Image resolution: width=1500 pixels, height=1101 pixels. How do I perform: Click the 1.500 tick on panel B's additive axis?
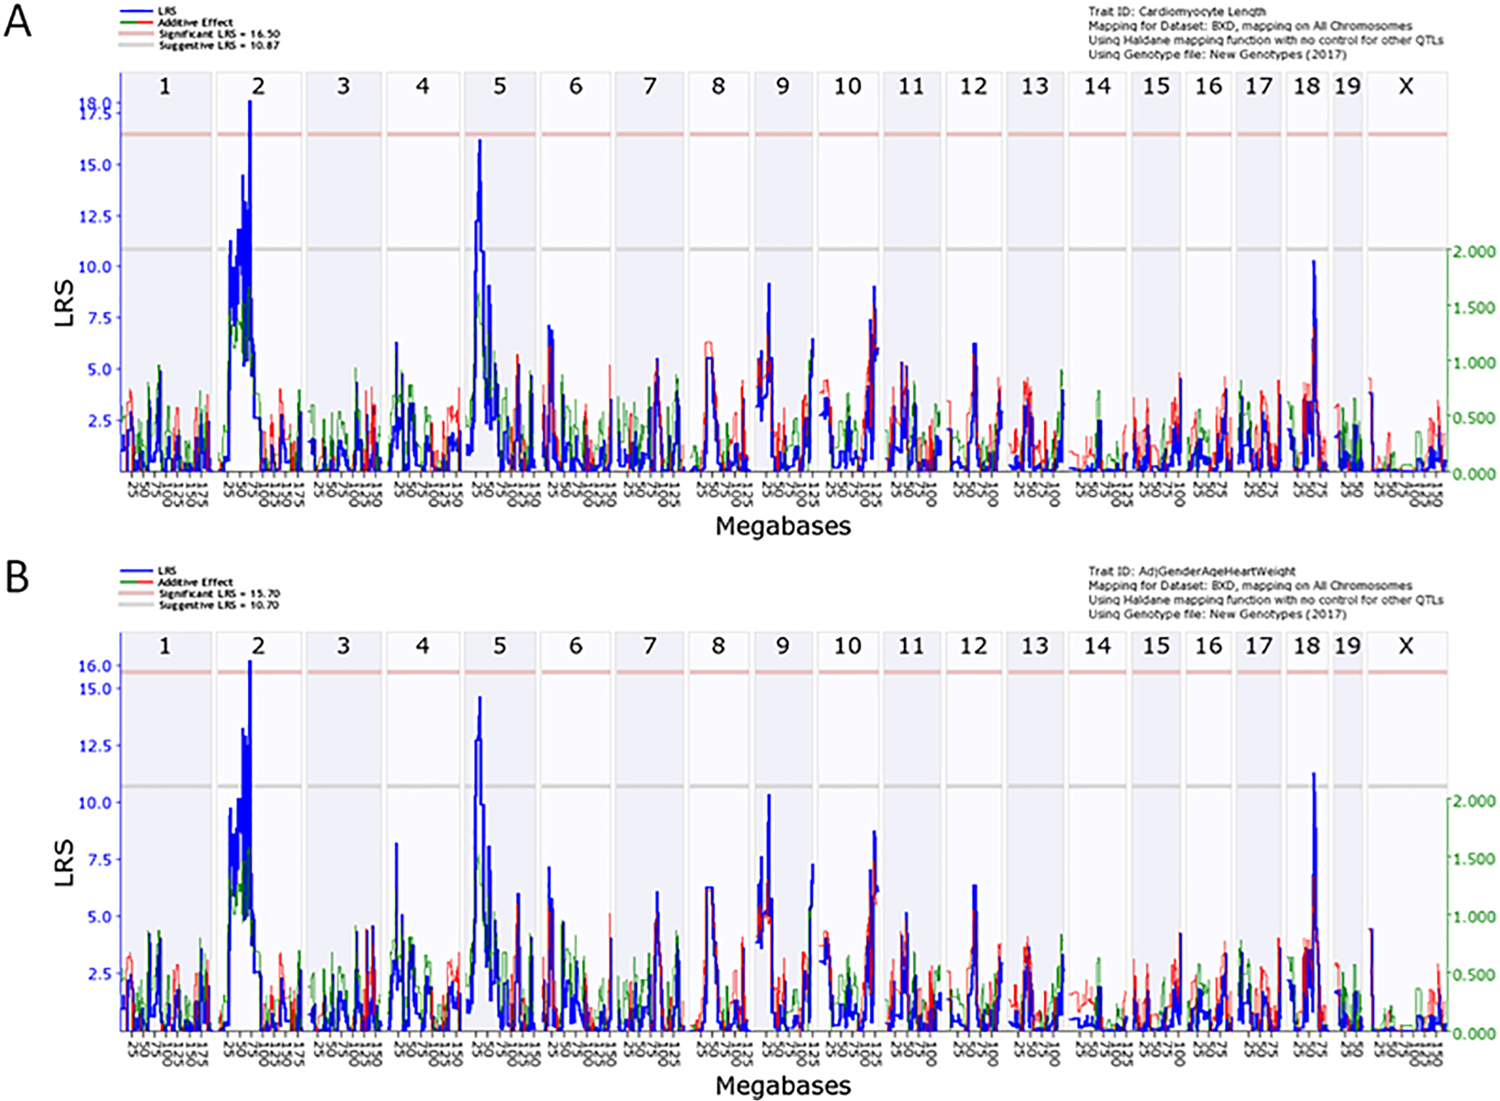pyautogui.click(x=1475, y=859)
